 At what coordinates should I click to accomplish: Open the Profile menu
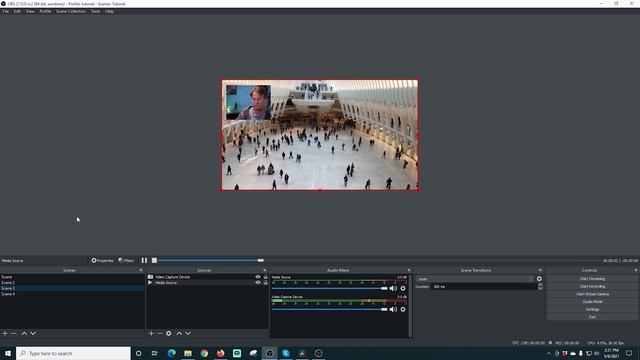[x=45, y=11]
